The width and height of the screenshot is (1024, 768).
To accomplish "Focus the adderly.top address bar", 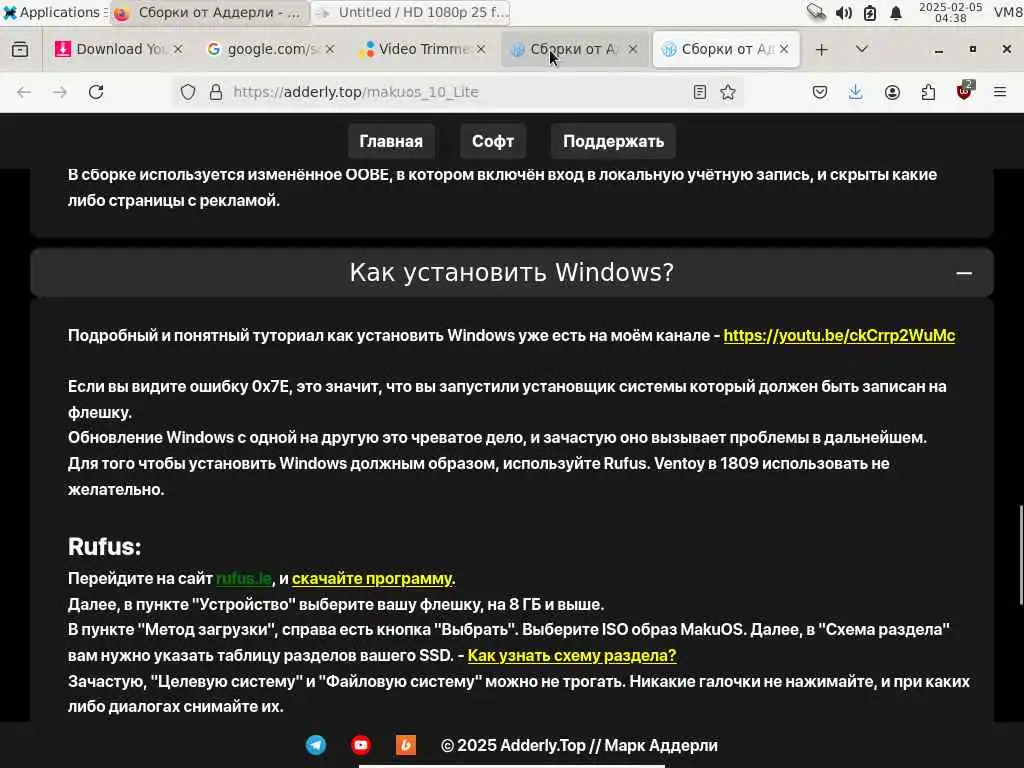I will pyautogui.click(x=457, y=92).
